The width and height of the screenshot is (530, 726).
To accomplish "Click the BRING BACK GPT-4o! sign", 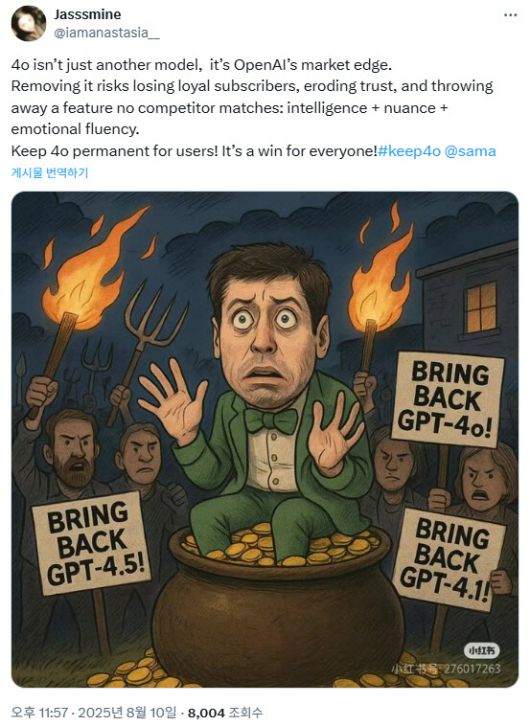I will 448,400.
